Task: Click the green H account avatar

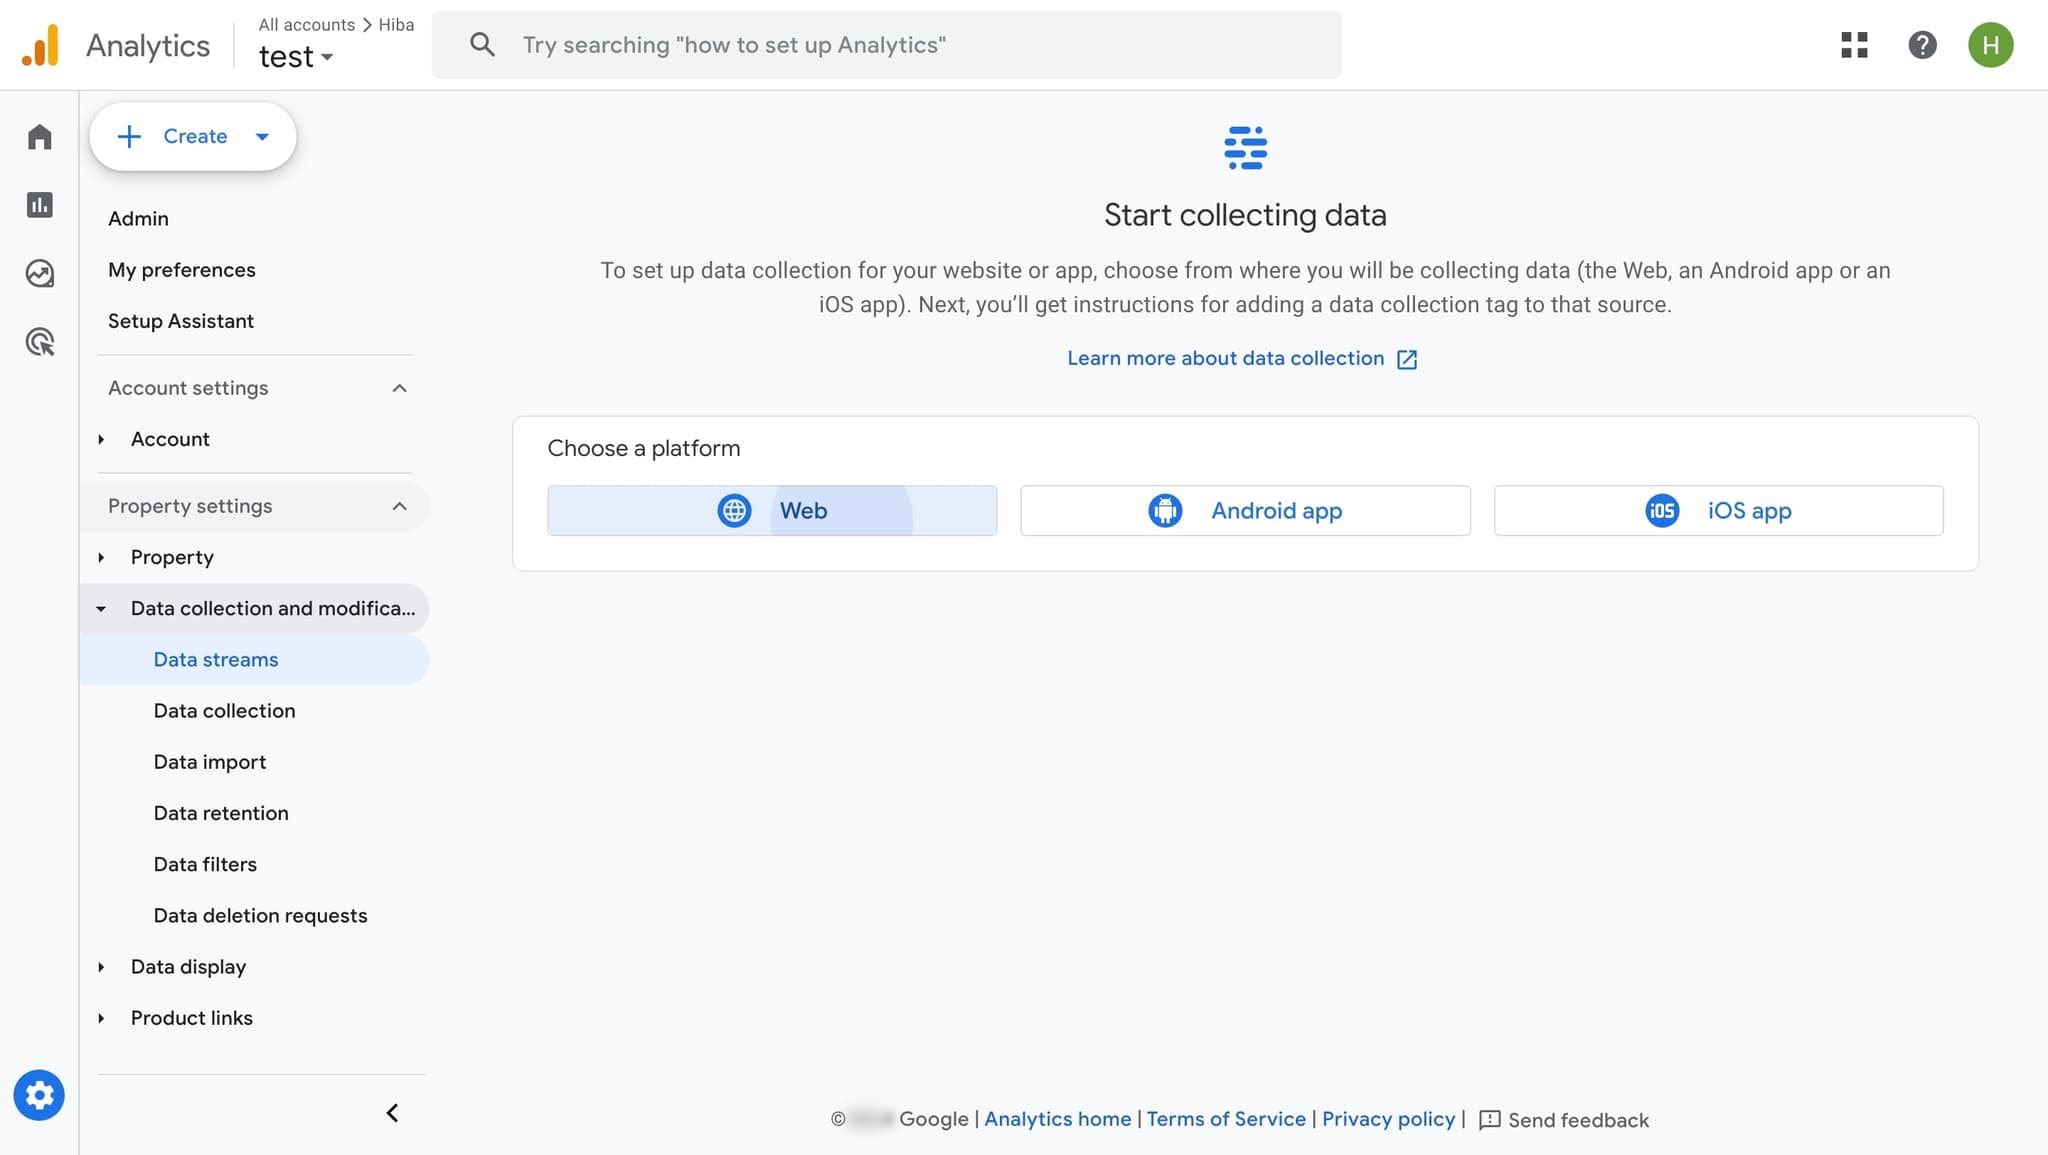Action: pos(1990,44)
